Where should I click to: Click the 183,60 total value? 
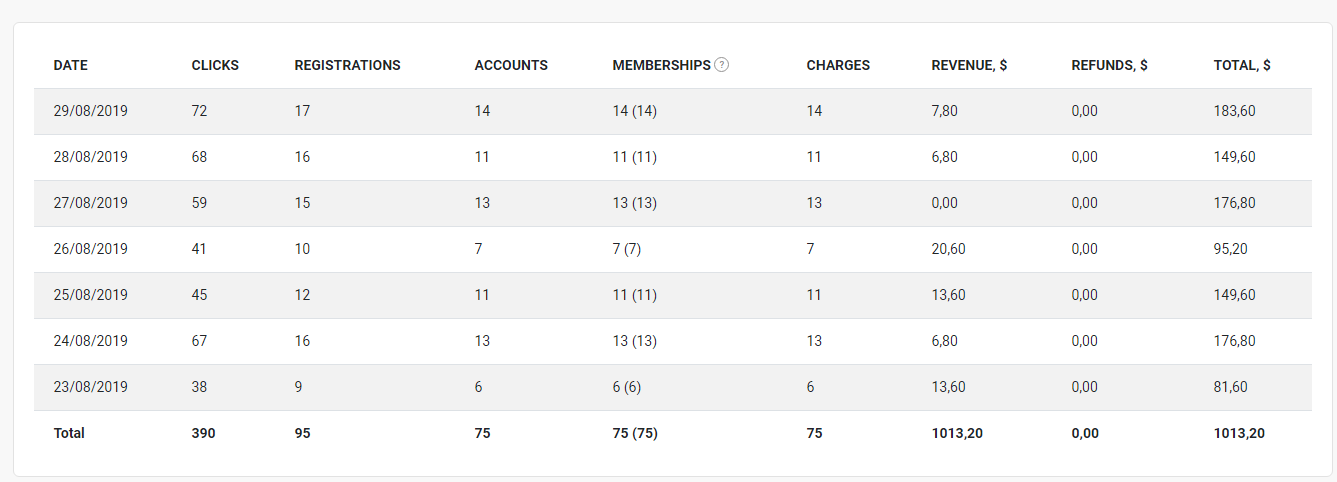click(x=1234, y=111)
